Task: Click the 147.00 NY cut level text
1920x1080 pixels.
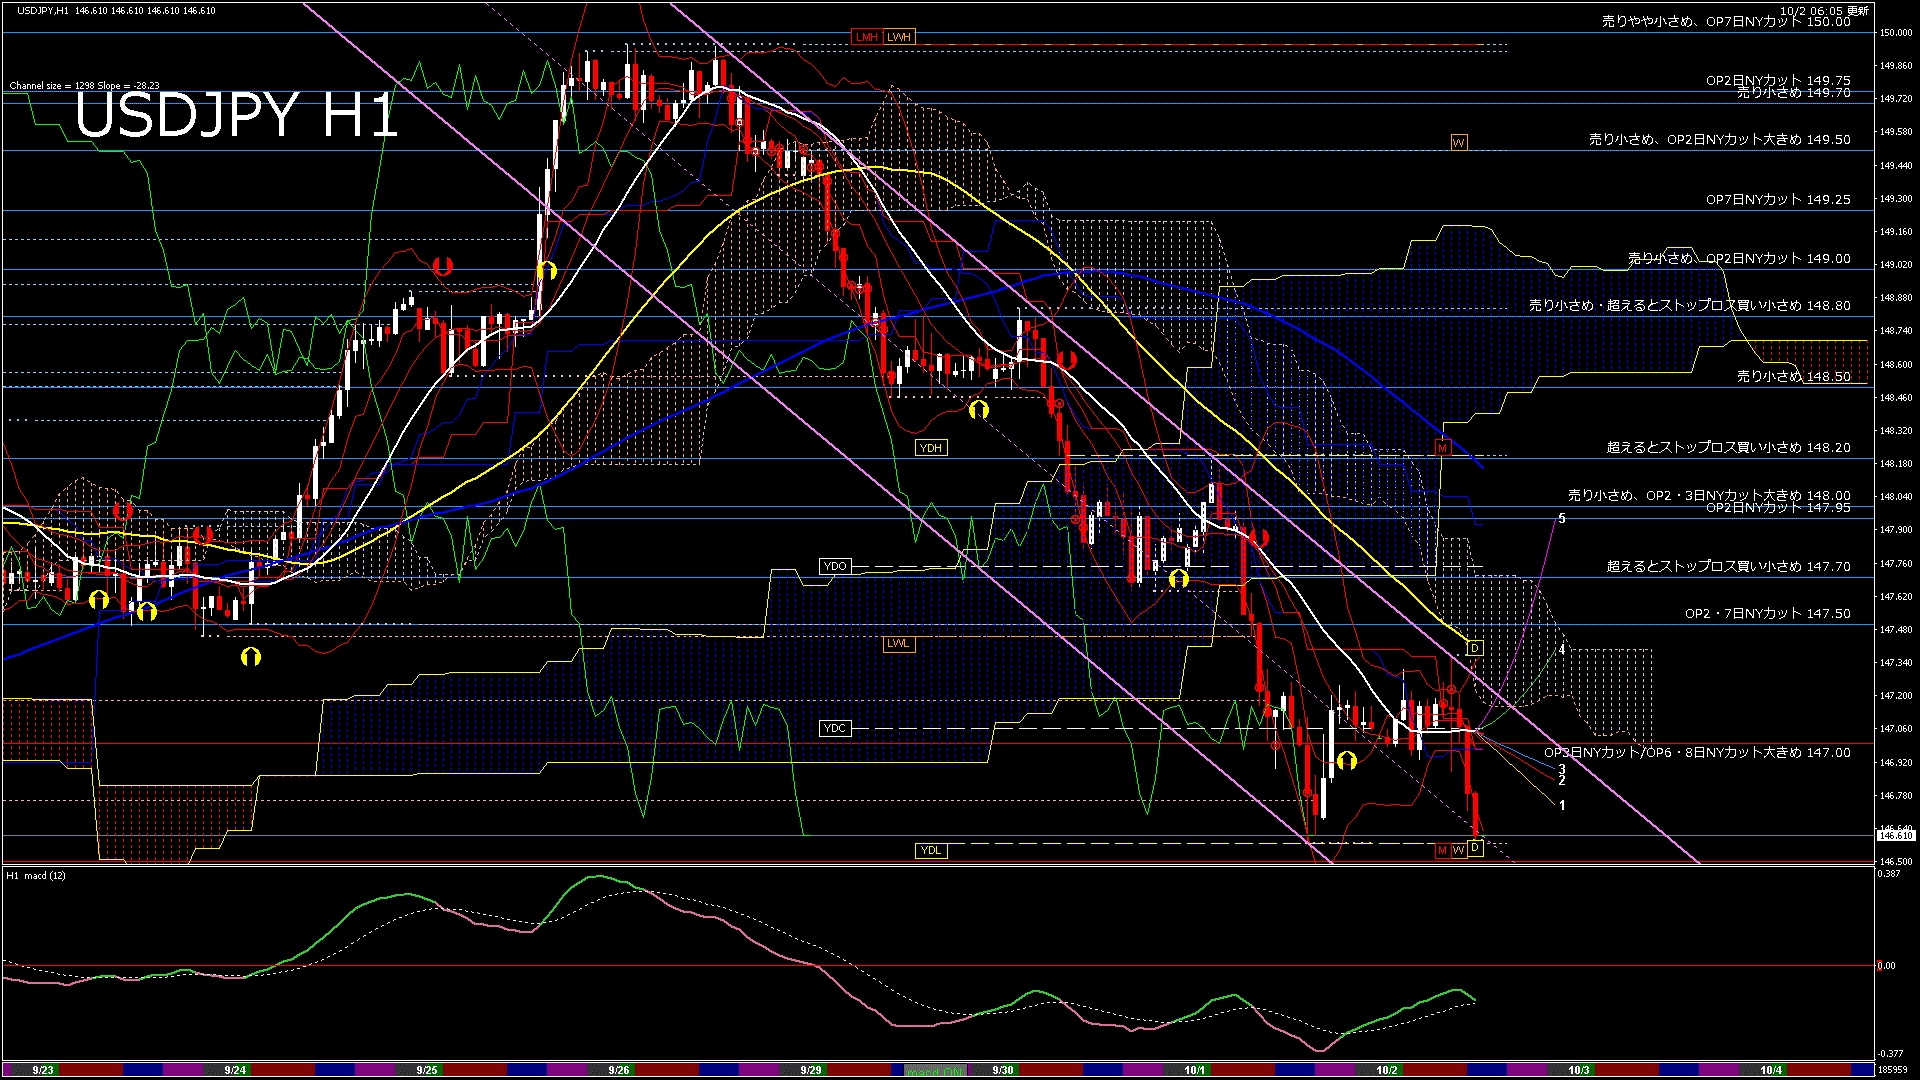Action: (1697, 753)
